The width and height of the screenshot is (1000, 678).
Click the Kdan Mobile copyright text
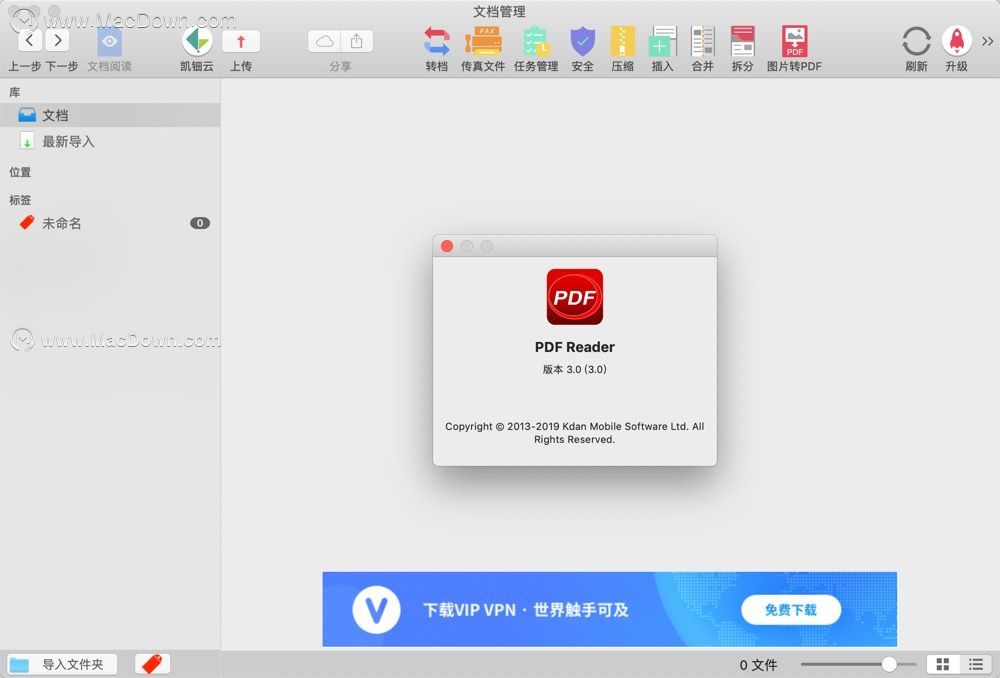pos(575,432)
